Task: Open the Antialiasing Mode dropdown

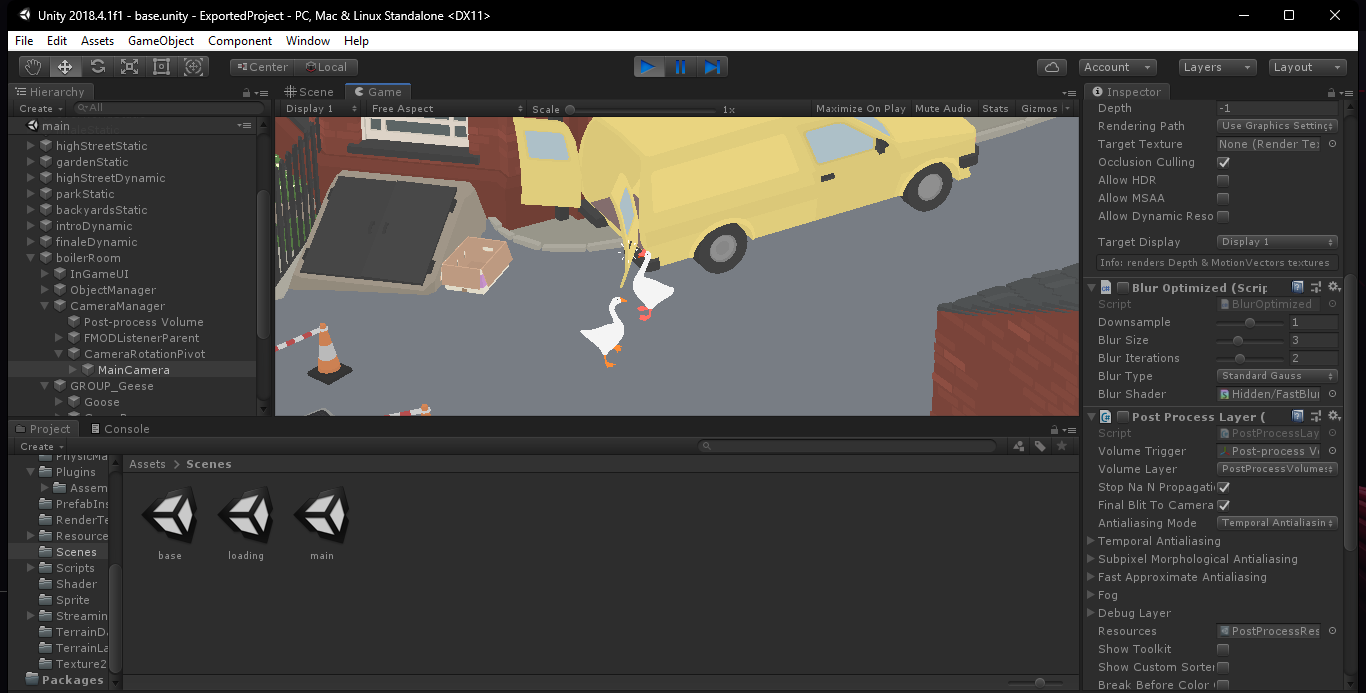Action: [1277, 523]
